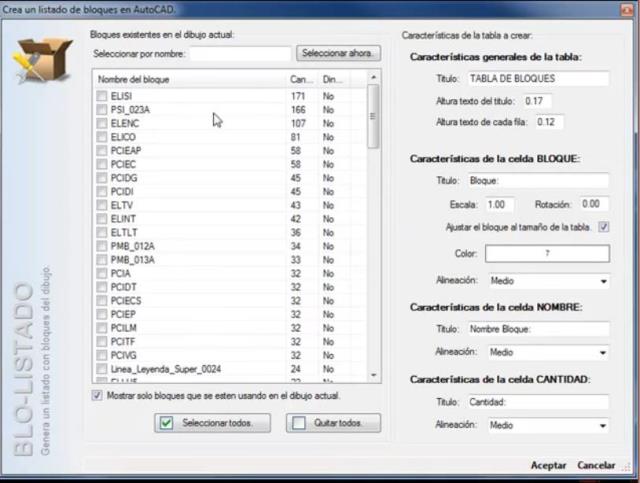Click the Rotación value field
Screen dimensions: 640x483
594,204
